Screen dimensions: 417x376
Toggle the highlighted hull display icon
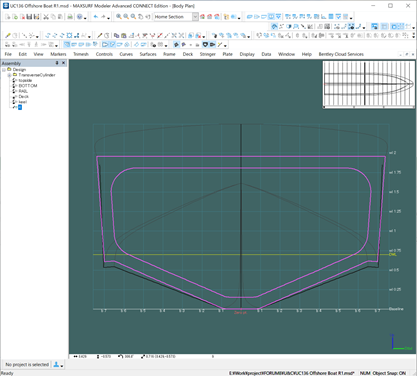pos(274,26)
